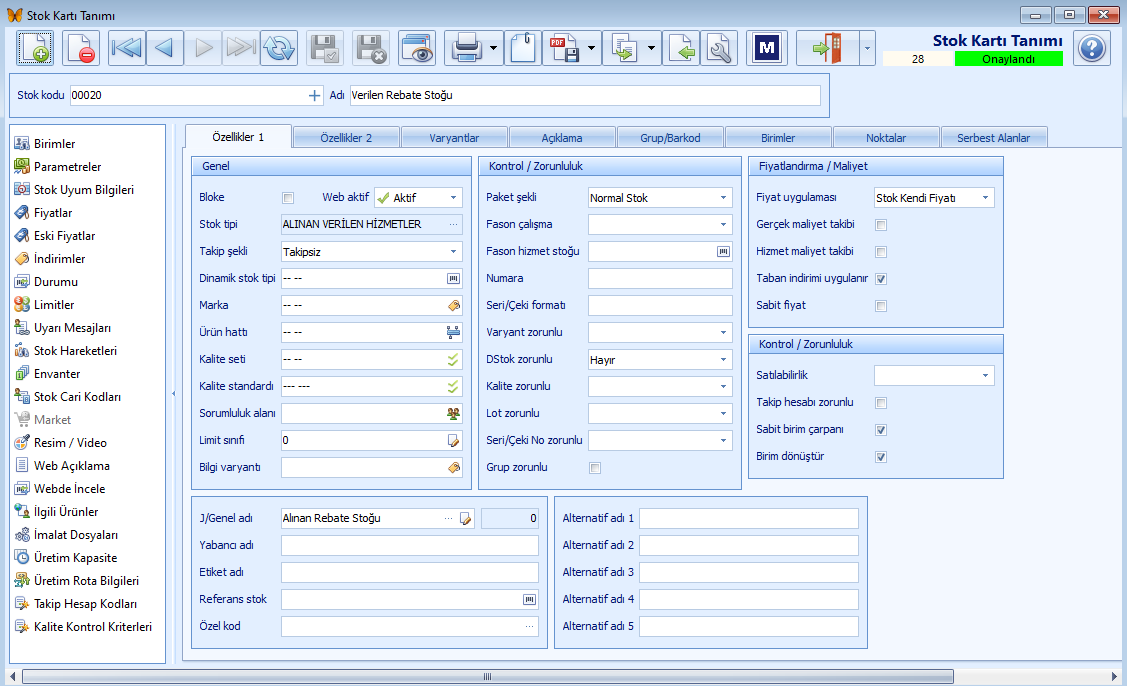This screenshot has height=686, width=1127.
Task: Toggle the Sabit fiyat checkbox
Action: (881, 306)
